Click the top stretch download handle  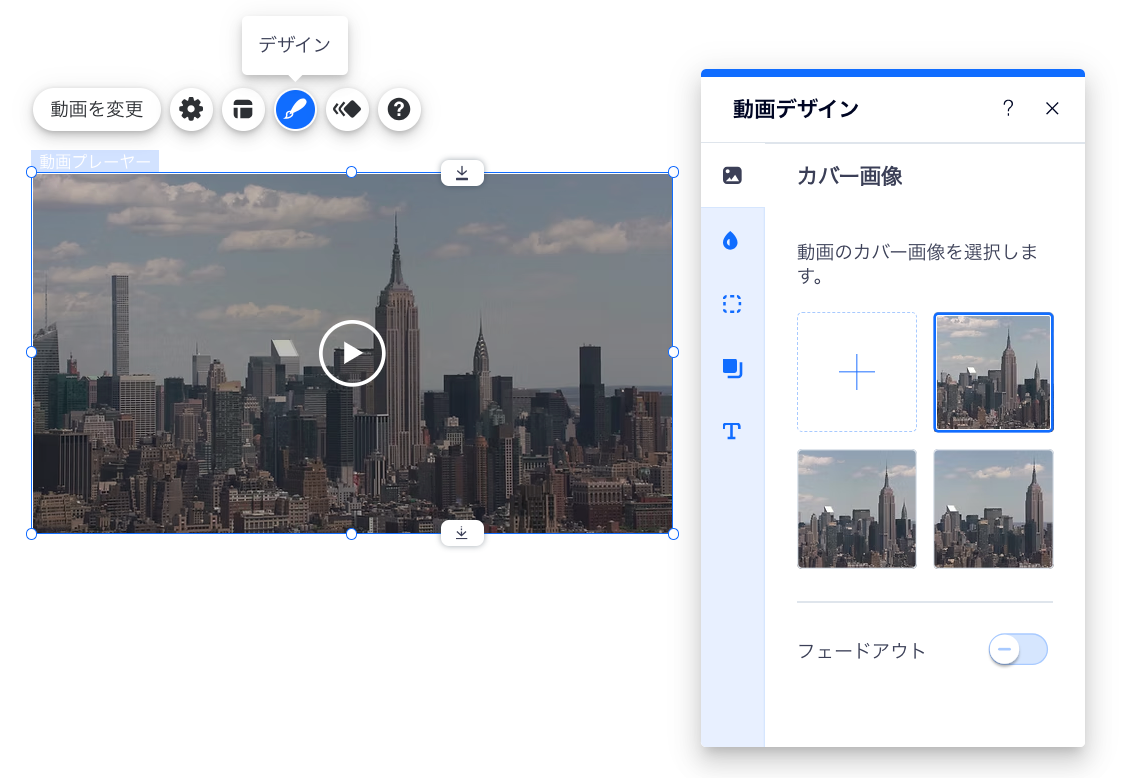tap(462, 173)
